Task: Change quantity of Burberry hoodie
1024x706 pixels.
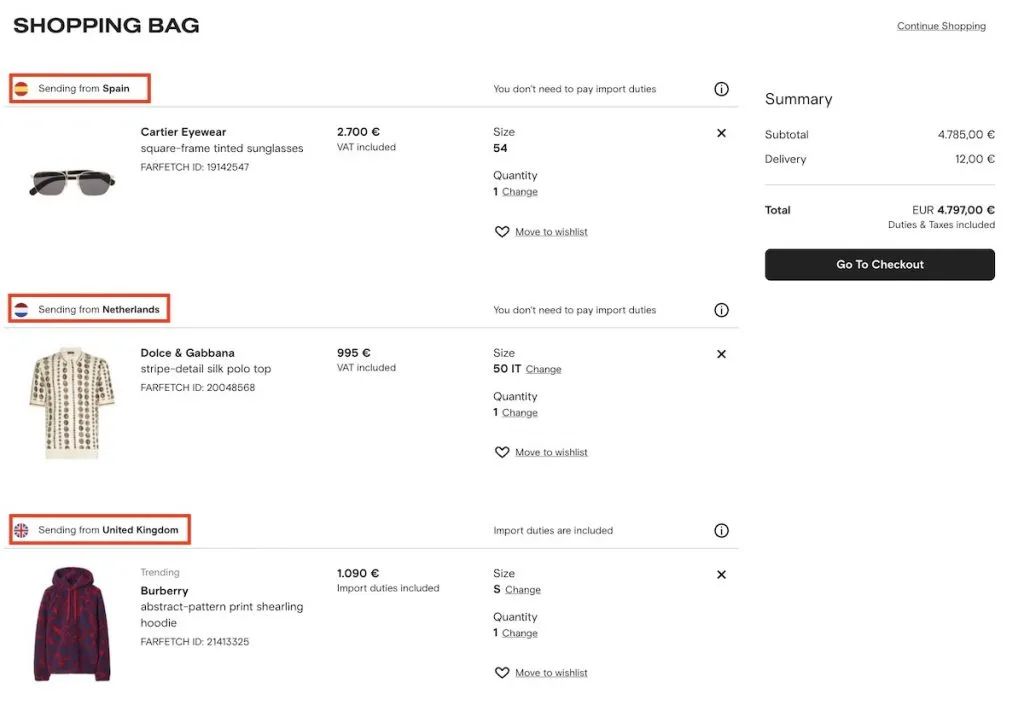Action: tap(519, 633)
